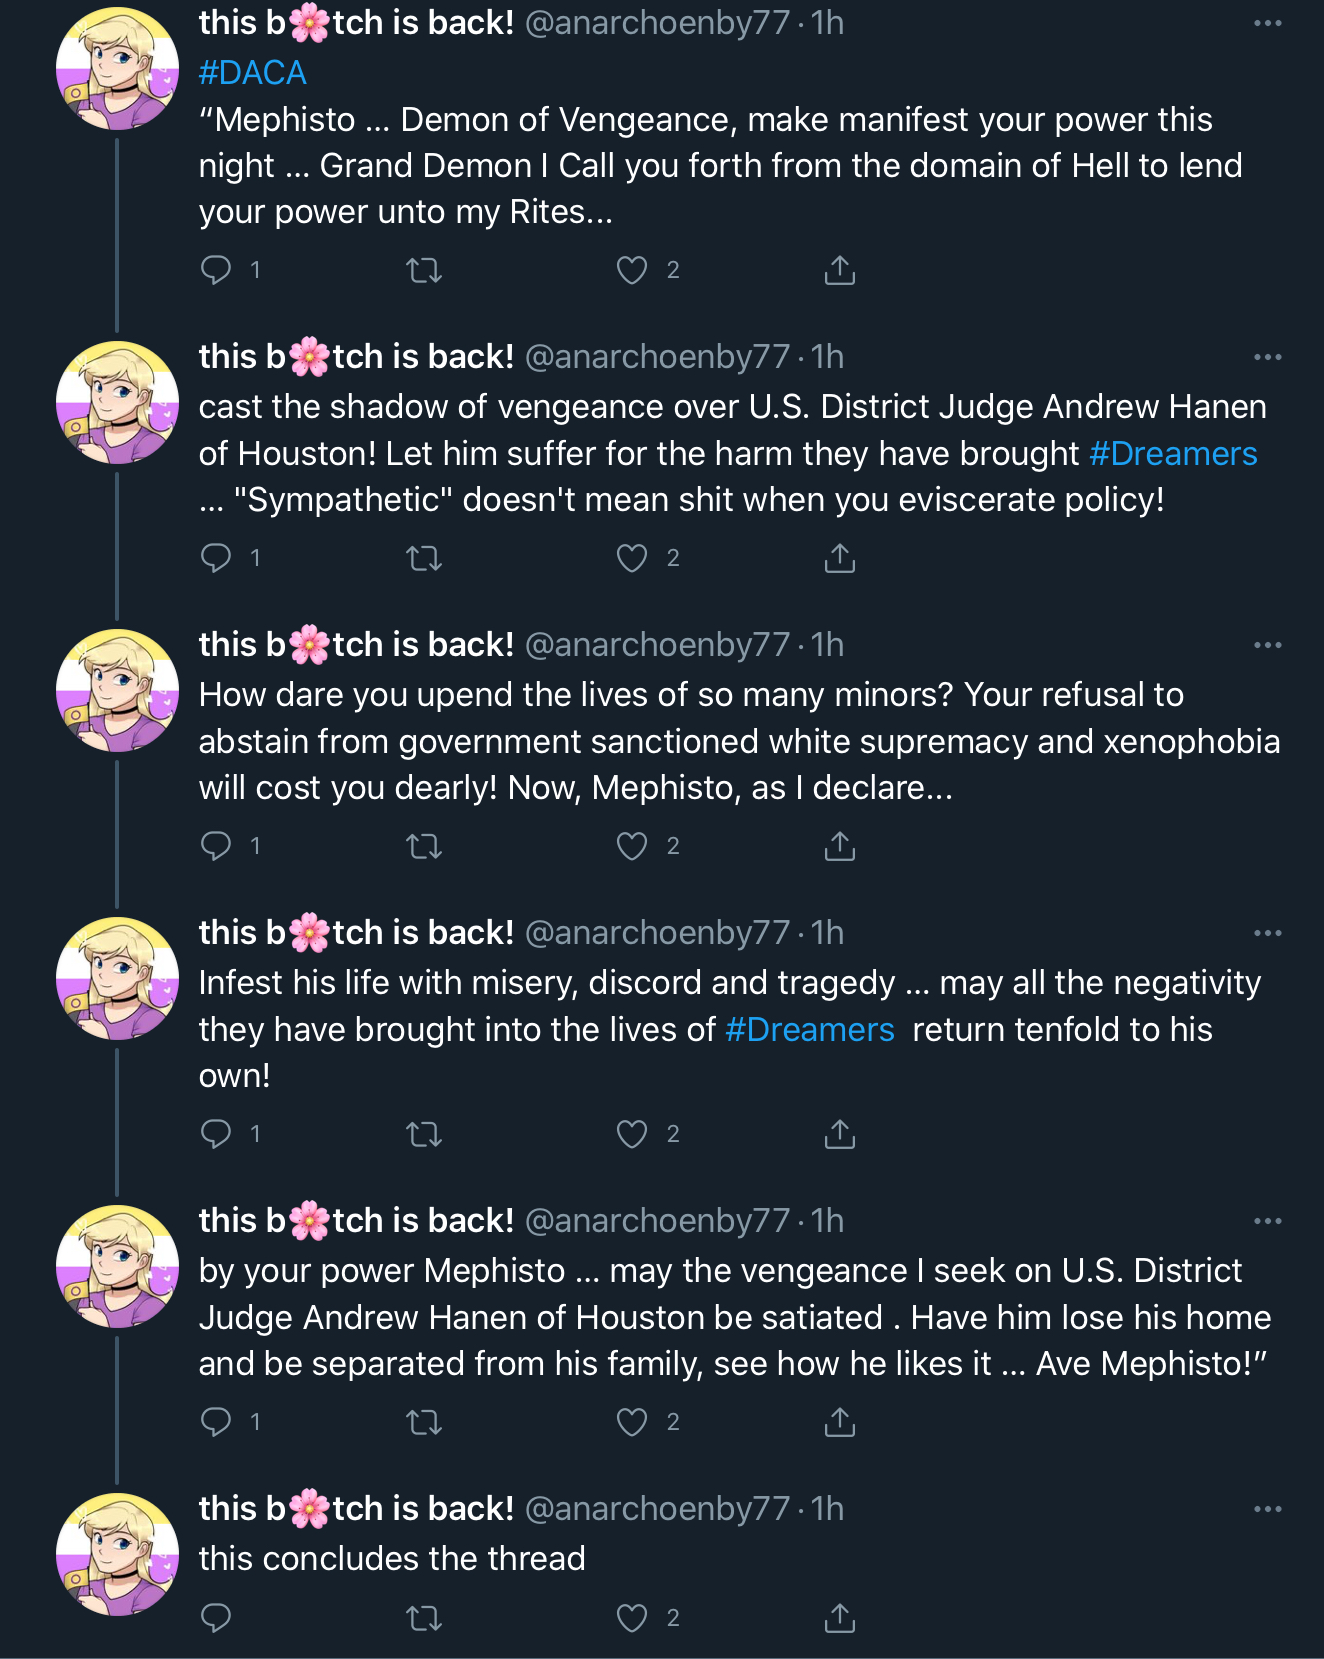This screenshot has width=1324, height=1659.
Task: Open profile avatar on the first tweet
Action: click(117, 69)
